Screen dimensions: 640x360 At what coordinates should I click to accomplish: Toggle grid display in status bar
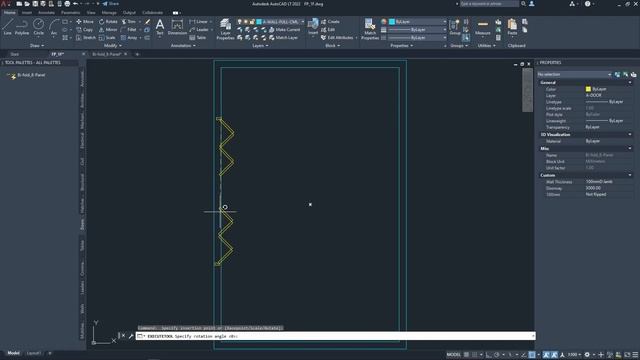[x=466, y=355]
